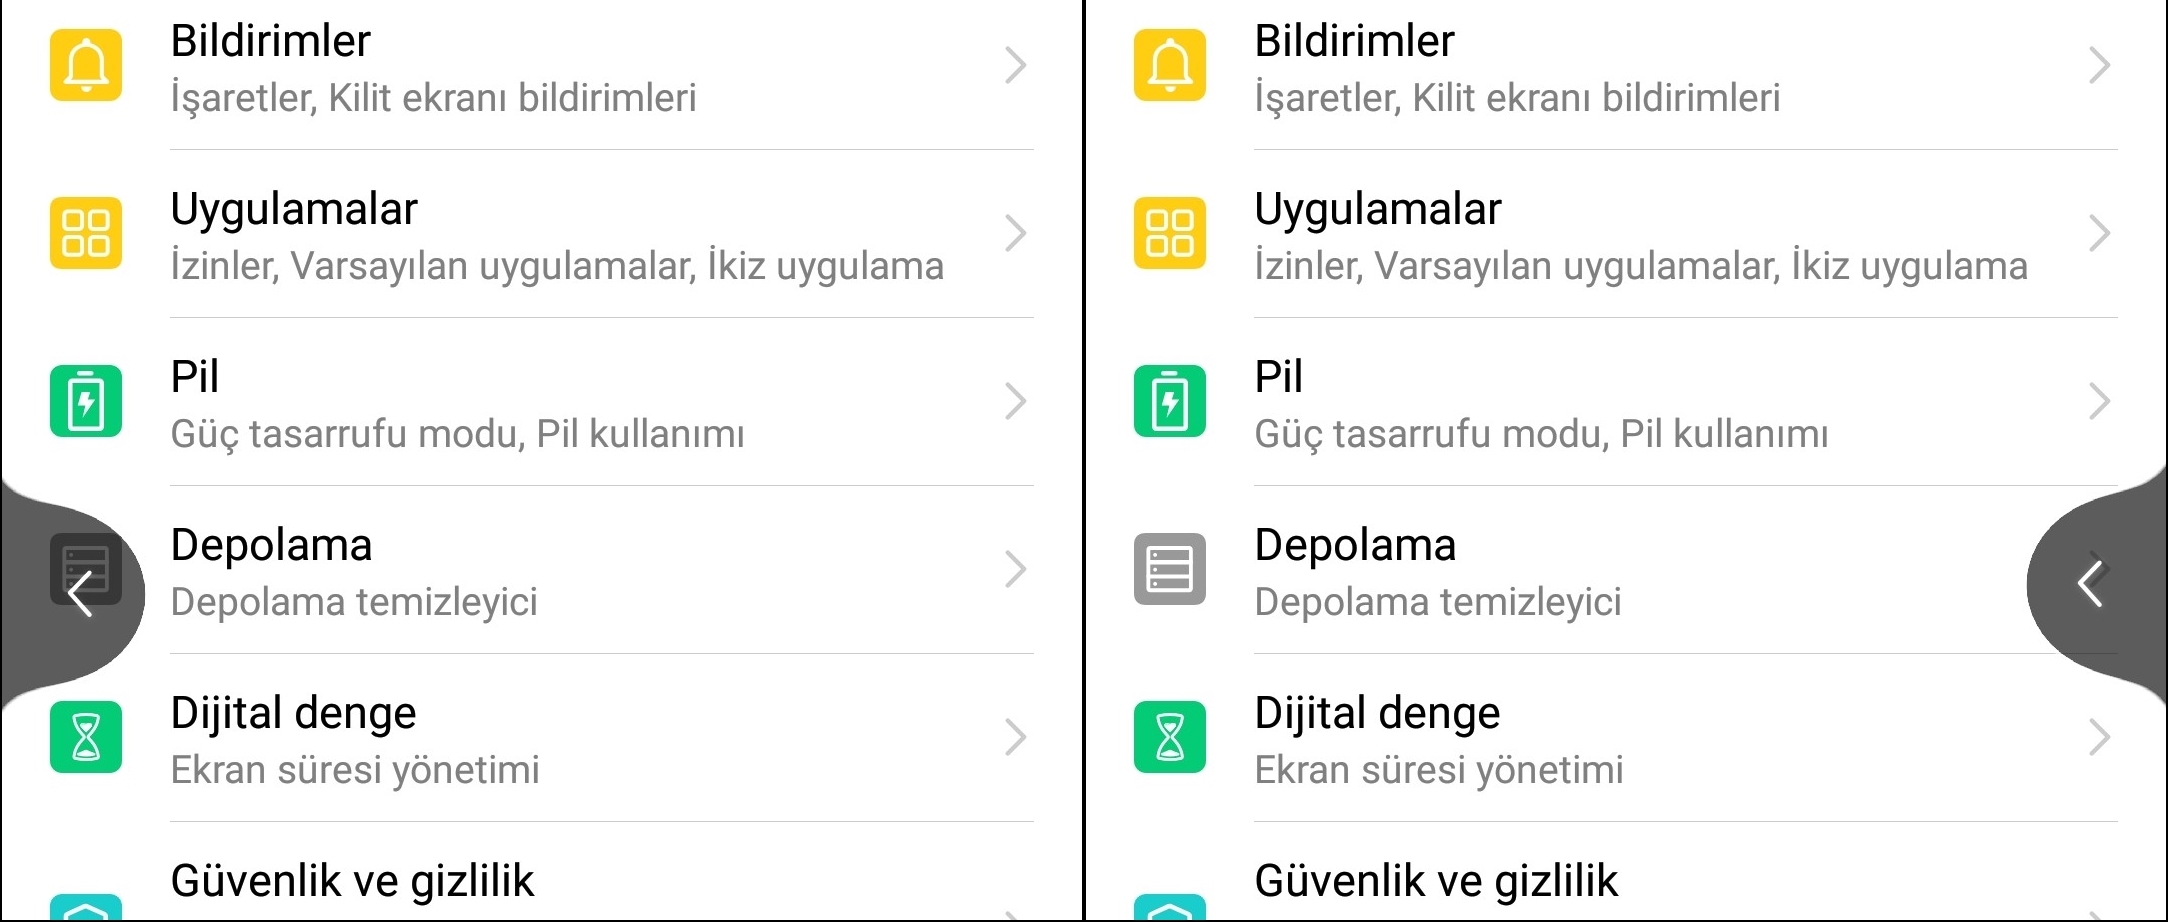Open Güvenlik ve gizlilik in left screen

[352, 882]
